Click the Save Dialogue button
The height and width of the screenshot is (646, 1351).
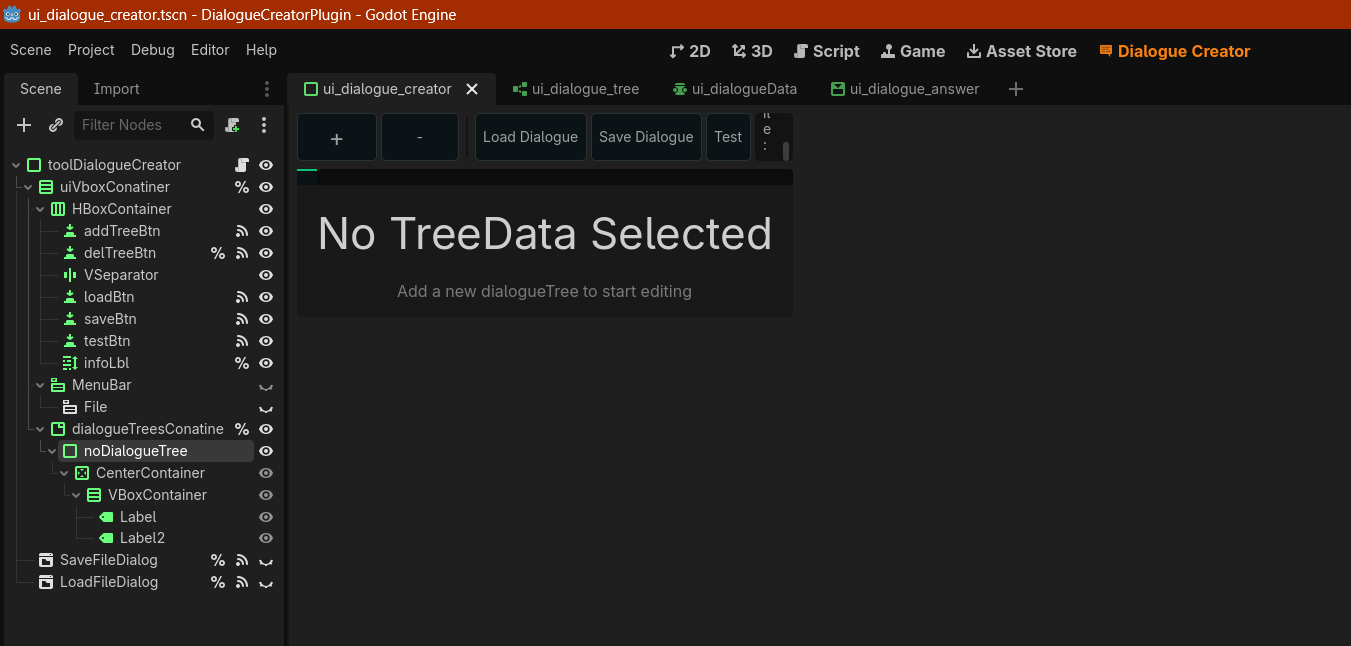[646, 137]
